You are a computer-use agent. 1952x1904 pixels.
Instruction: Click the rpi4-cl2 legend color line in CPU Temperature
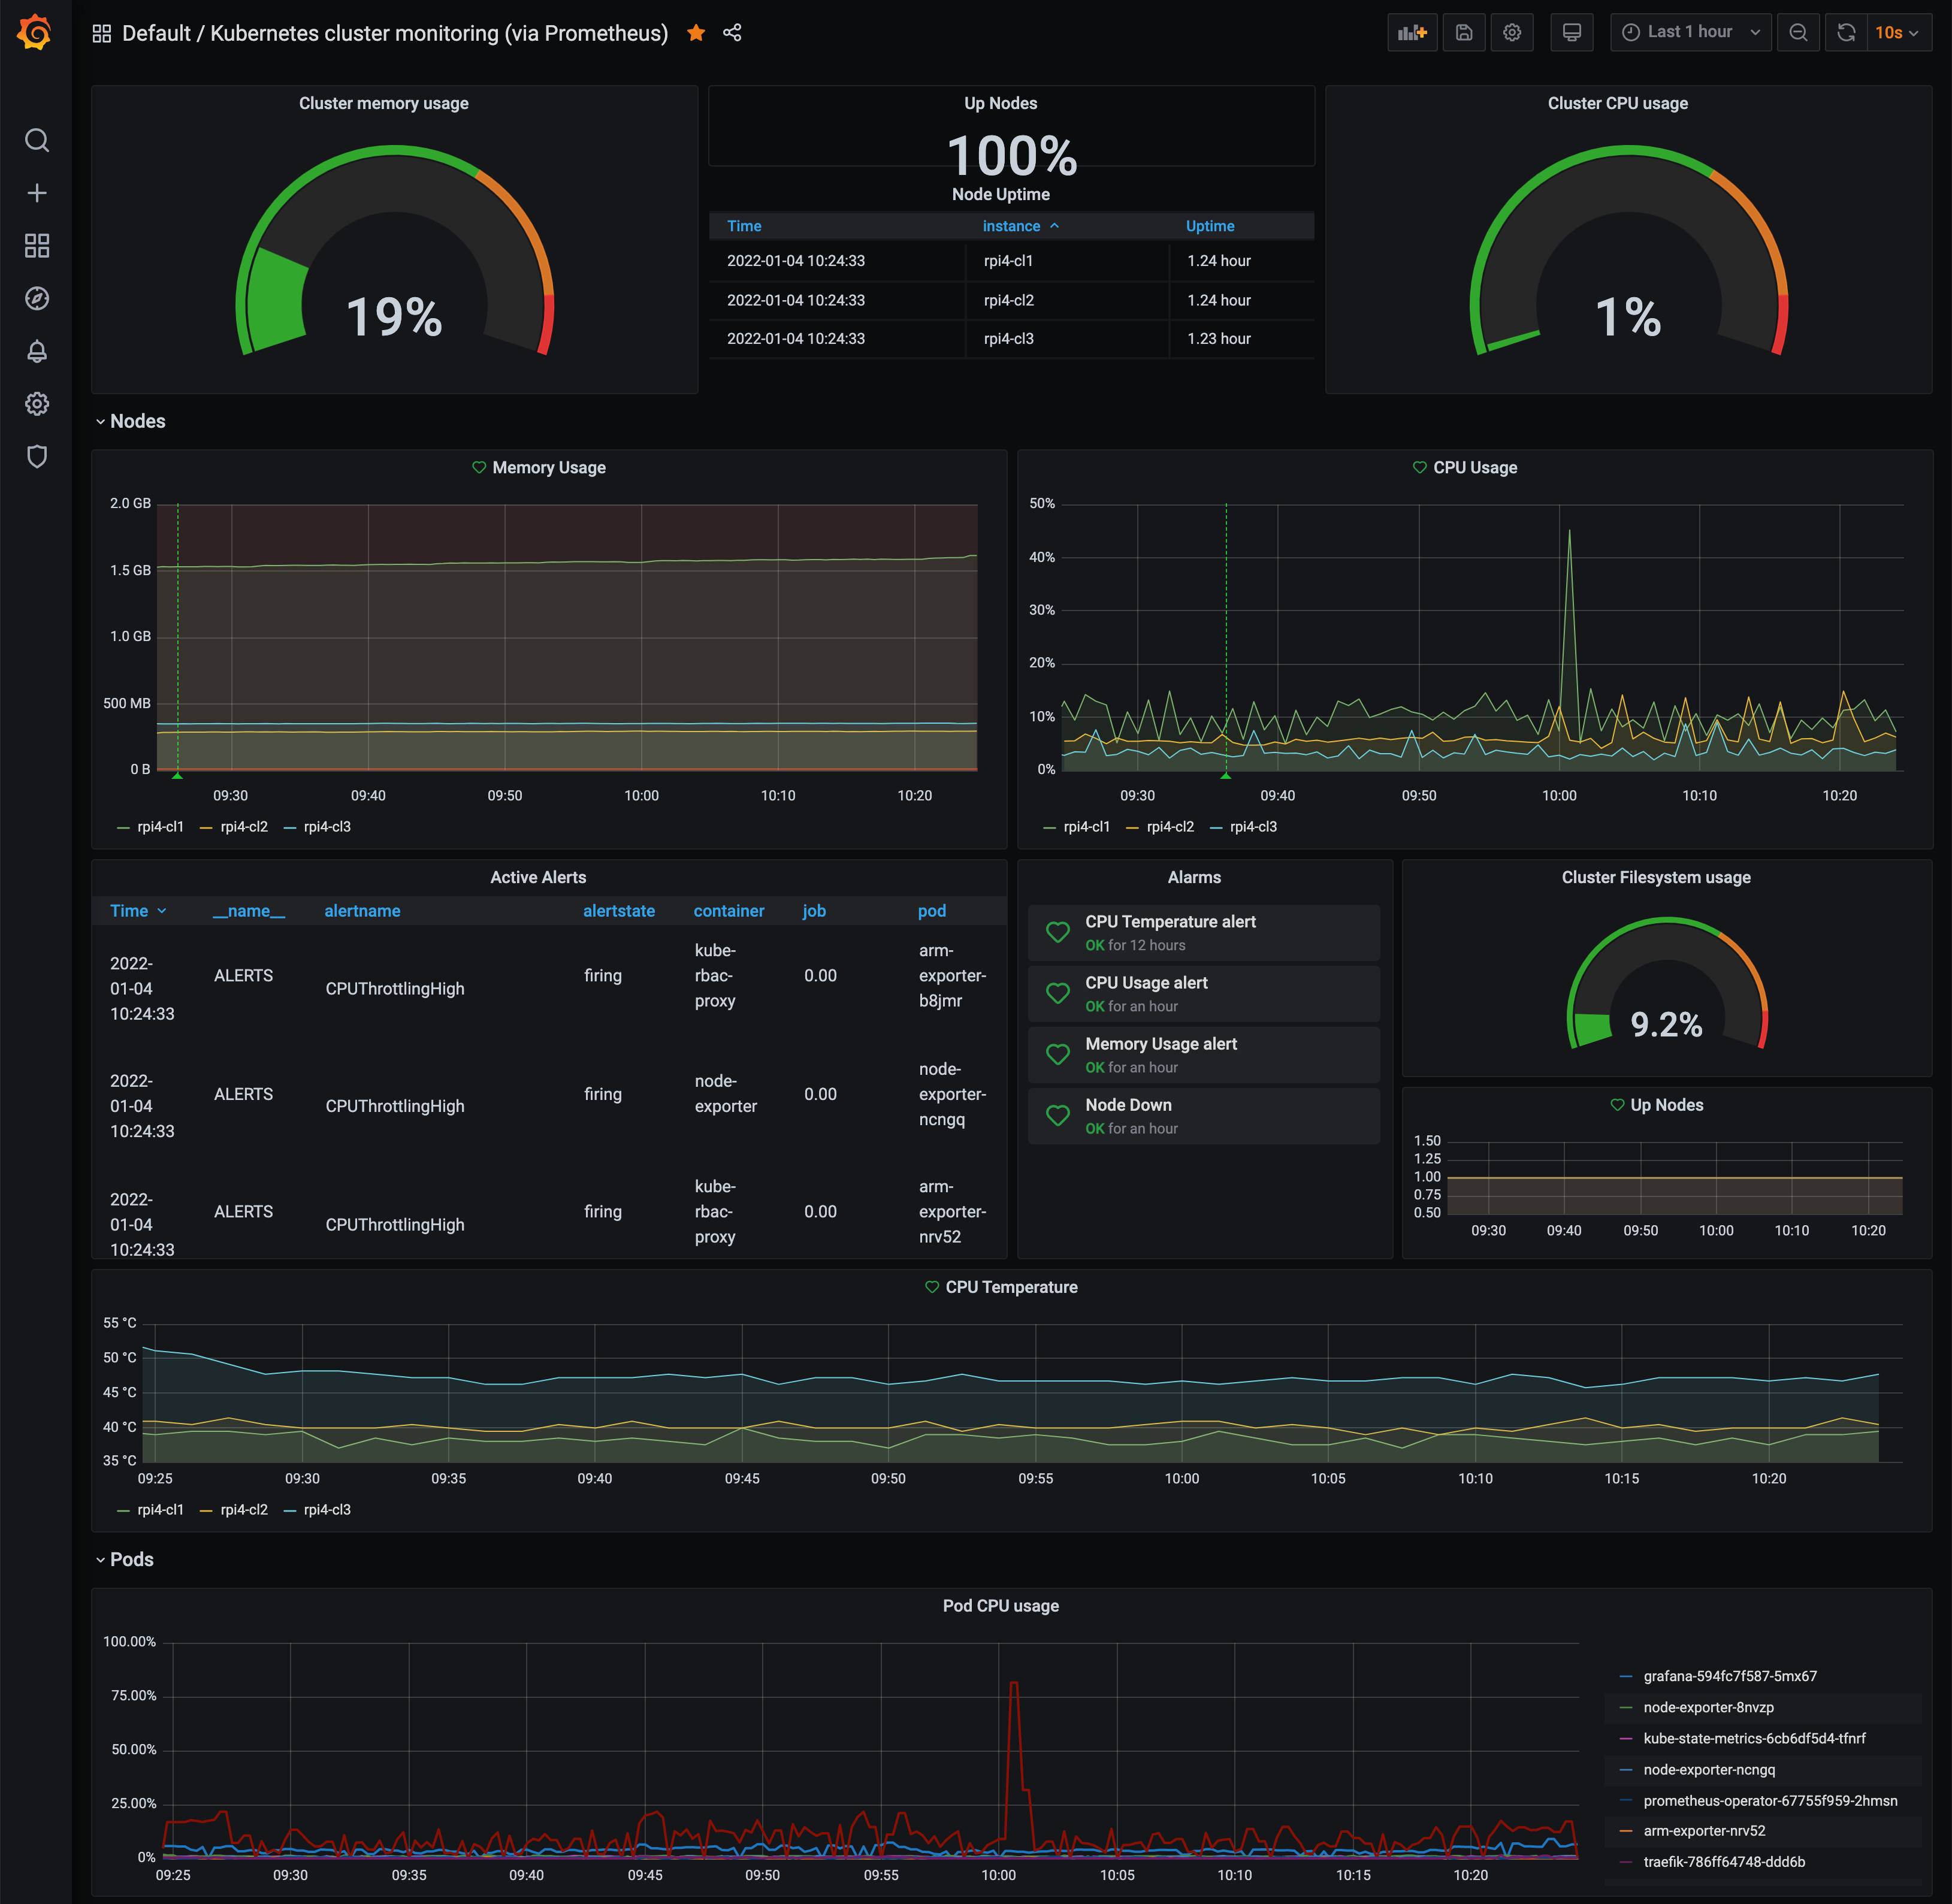pyautogui.click(x=206, y=1510)
